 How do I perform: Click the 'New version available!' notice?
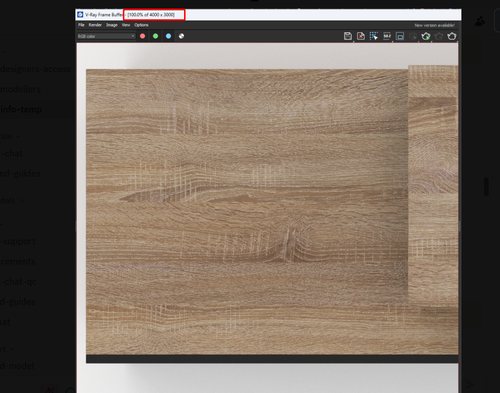click(434, 25)
